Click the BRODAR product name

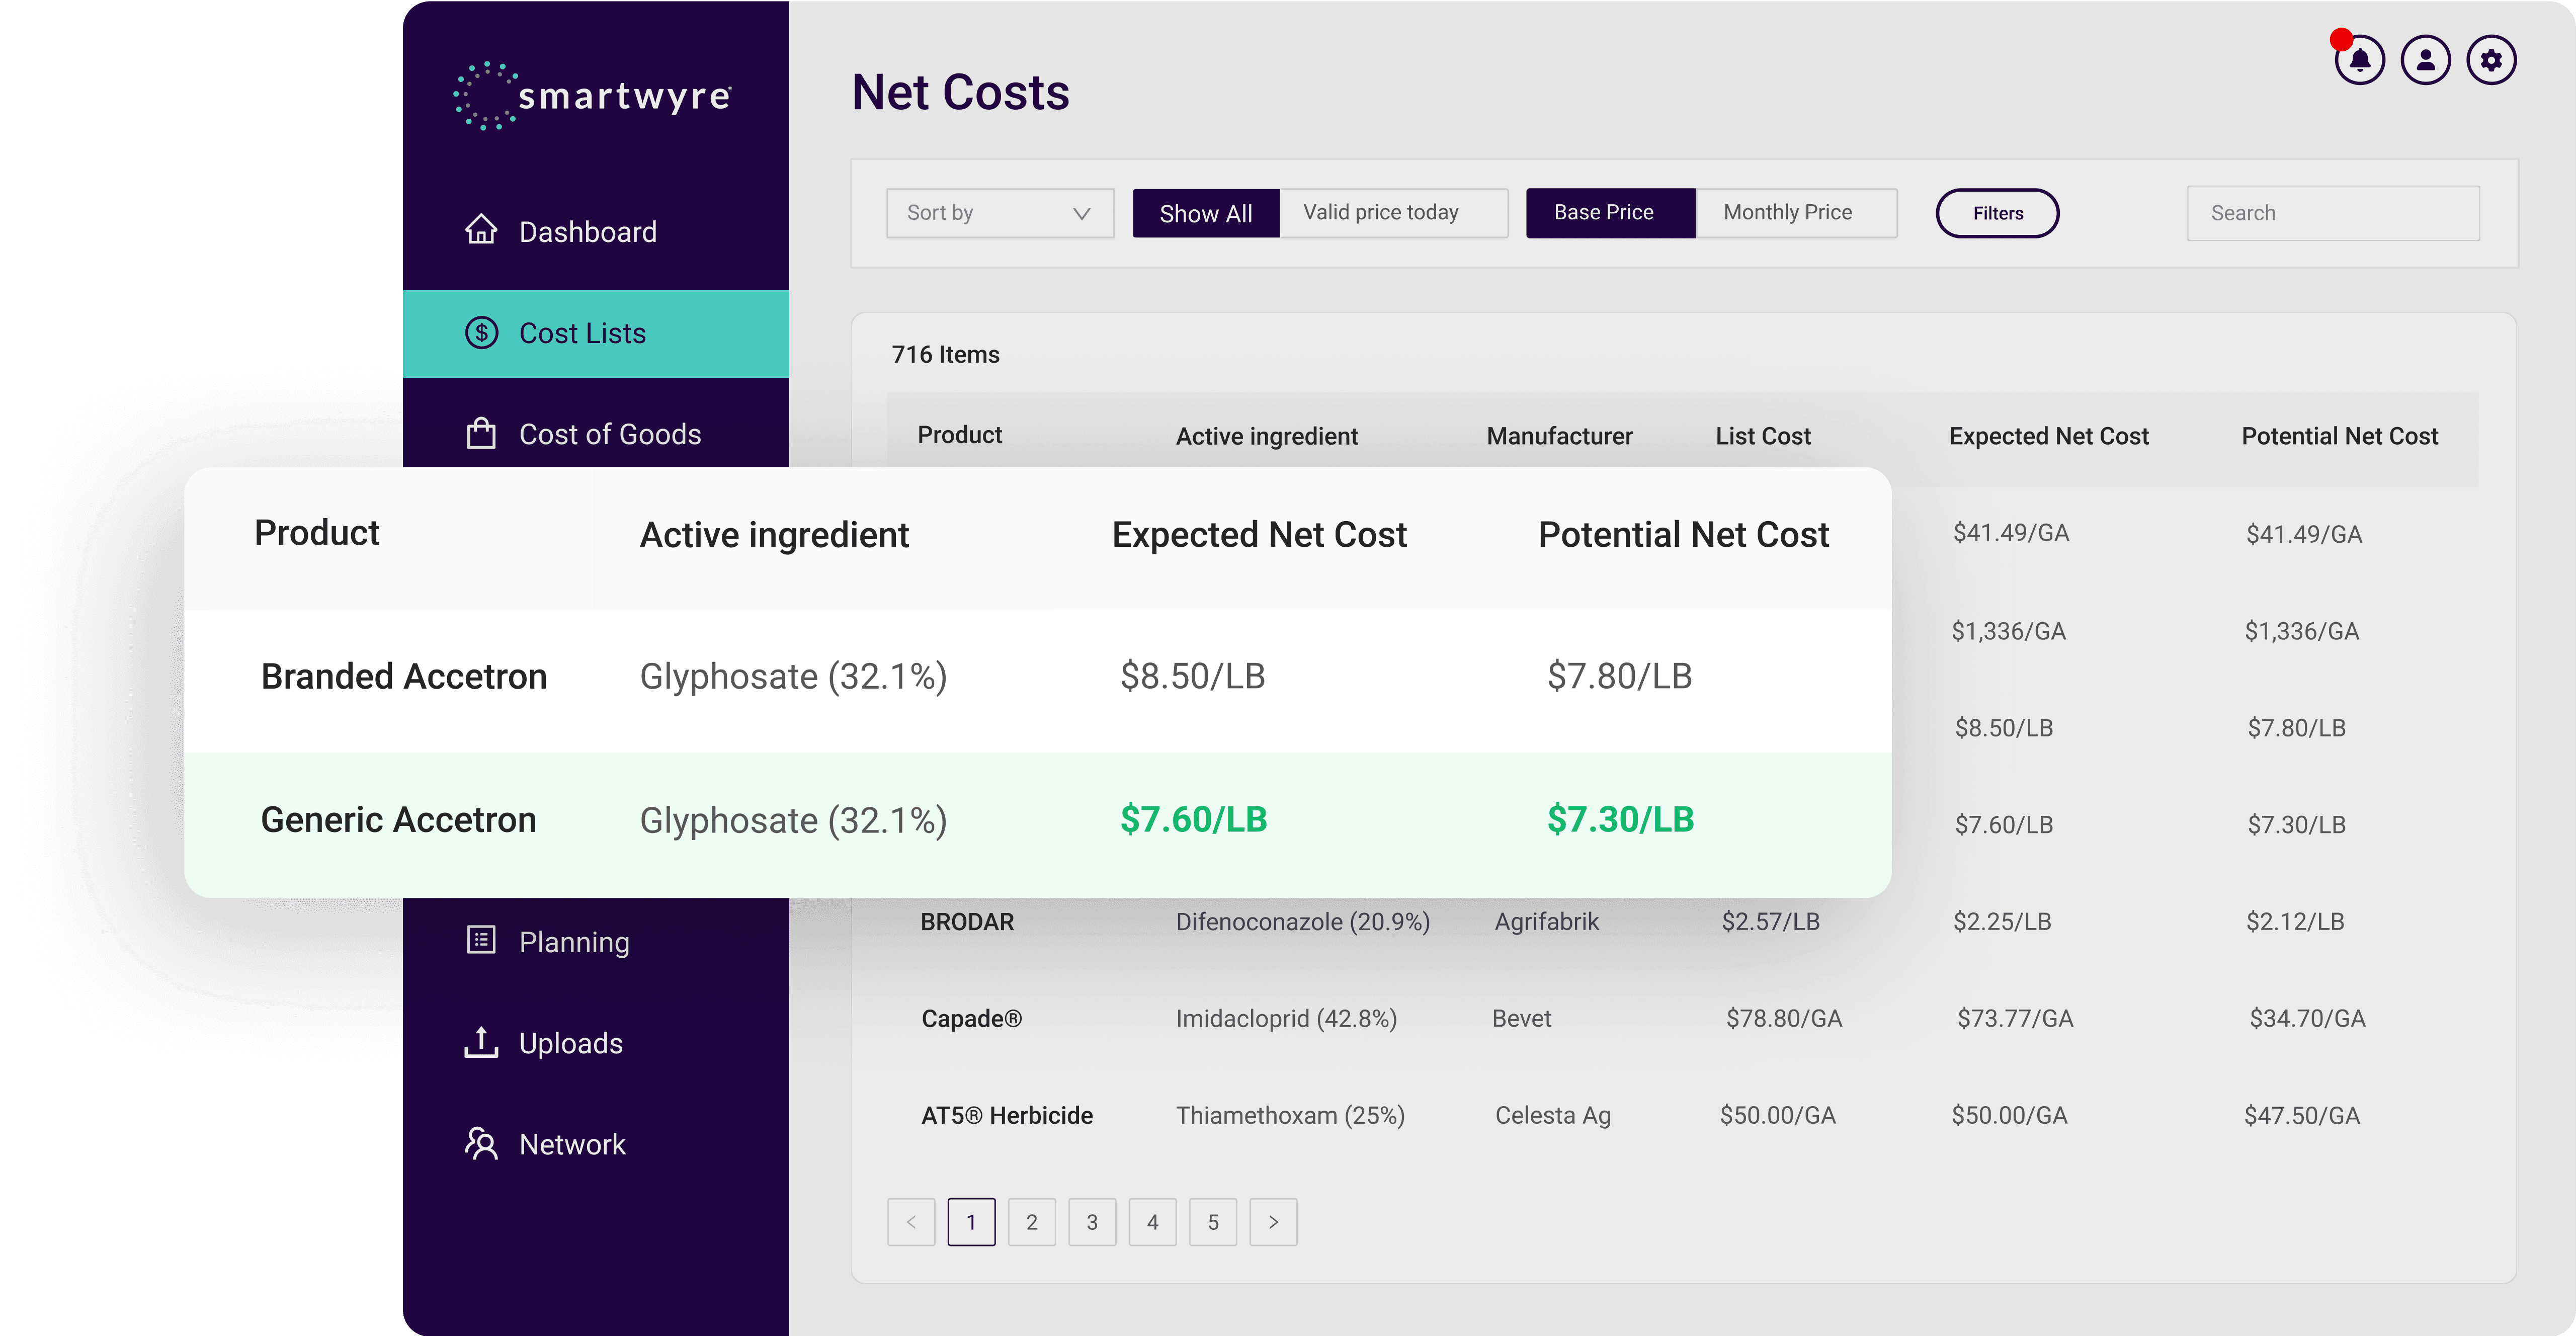(x=967, y=921)
